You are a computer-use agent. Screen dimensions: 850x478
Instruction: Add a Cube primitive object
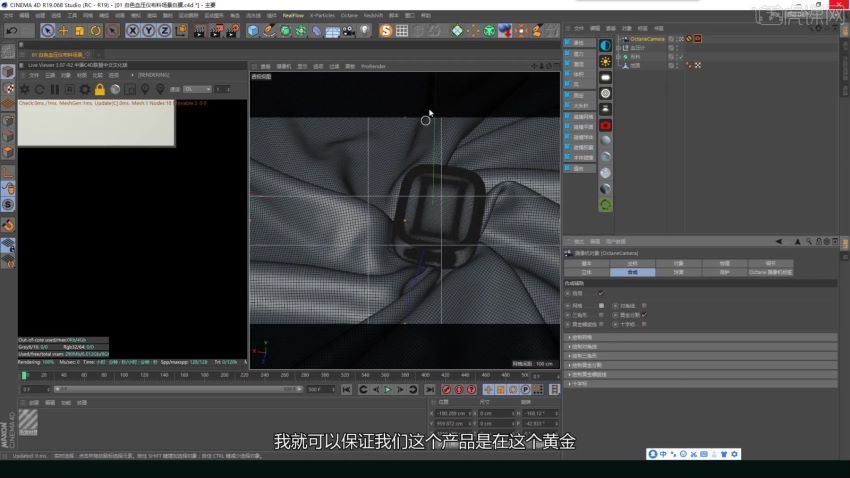point(253,31)
